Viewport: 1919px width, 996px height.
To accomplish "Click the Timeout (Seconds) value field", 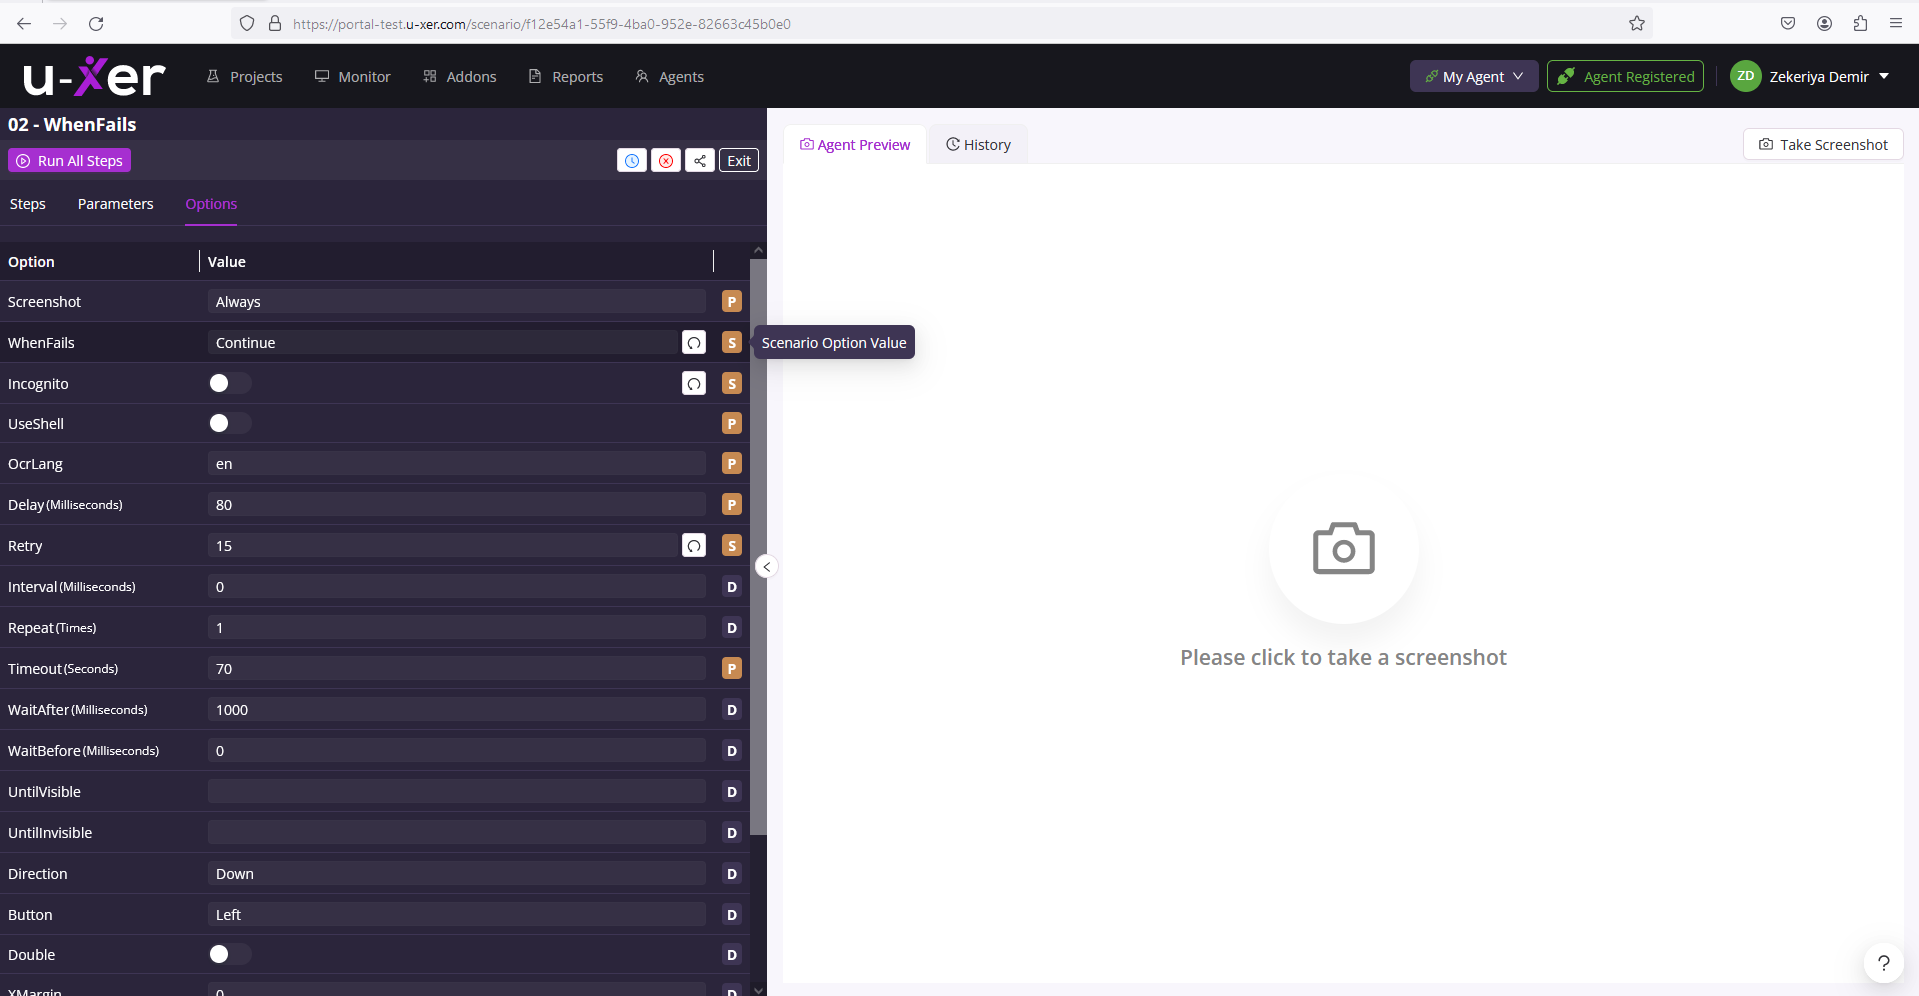I will click(457, 669).
